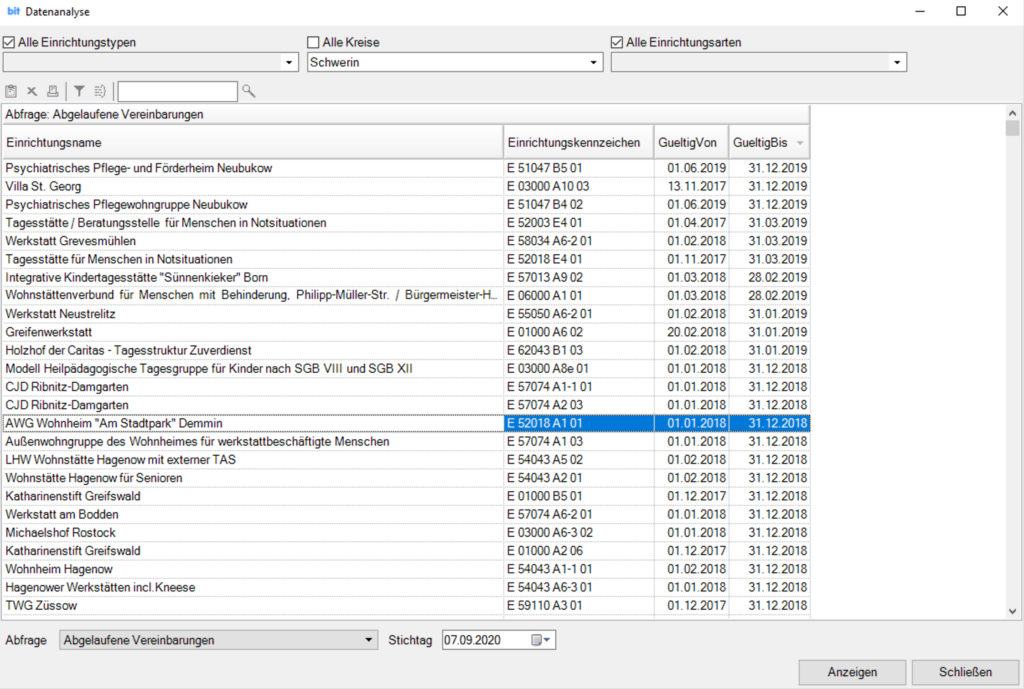Click the delete X icon in toolbar
Image resolution: width=1024 pixels, height=689 pixels.
click(32, 91)
